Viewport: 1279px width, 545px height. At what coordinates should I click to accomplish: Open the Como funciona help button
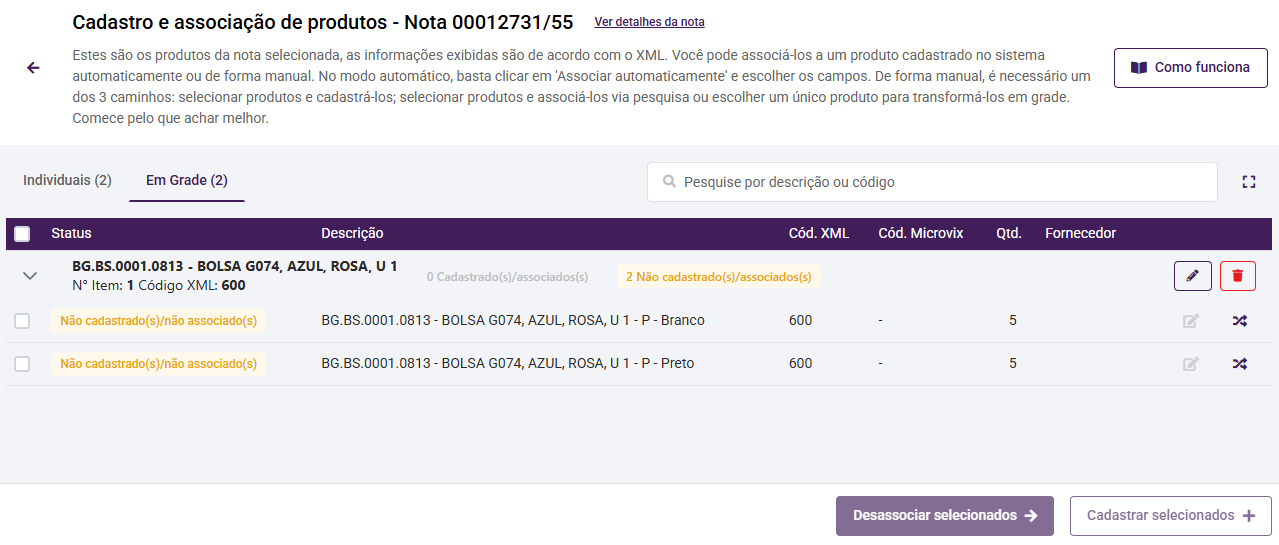(1190, 68)
